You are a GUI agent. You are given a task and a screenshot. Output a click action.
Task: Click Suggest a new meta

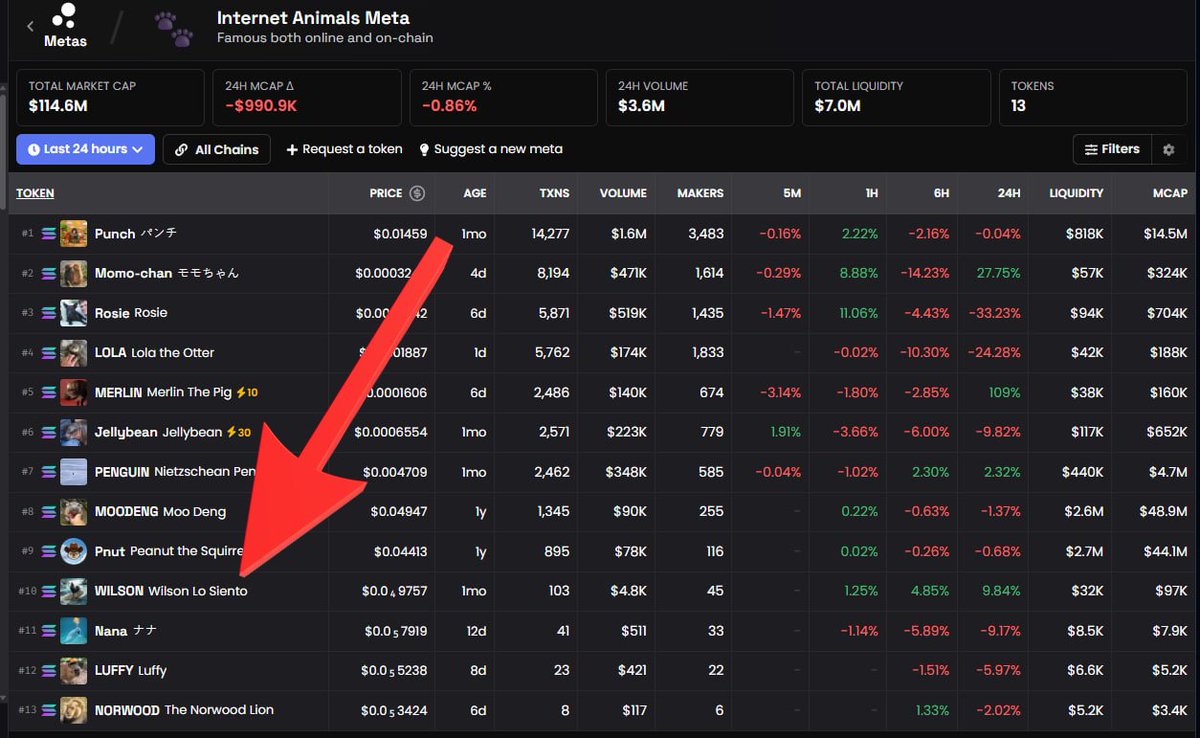[491, 149]
